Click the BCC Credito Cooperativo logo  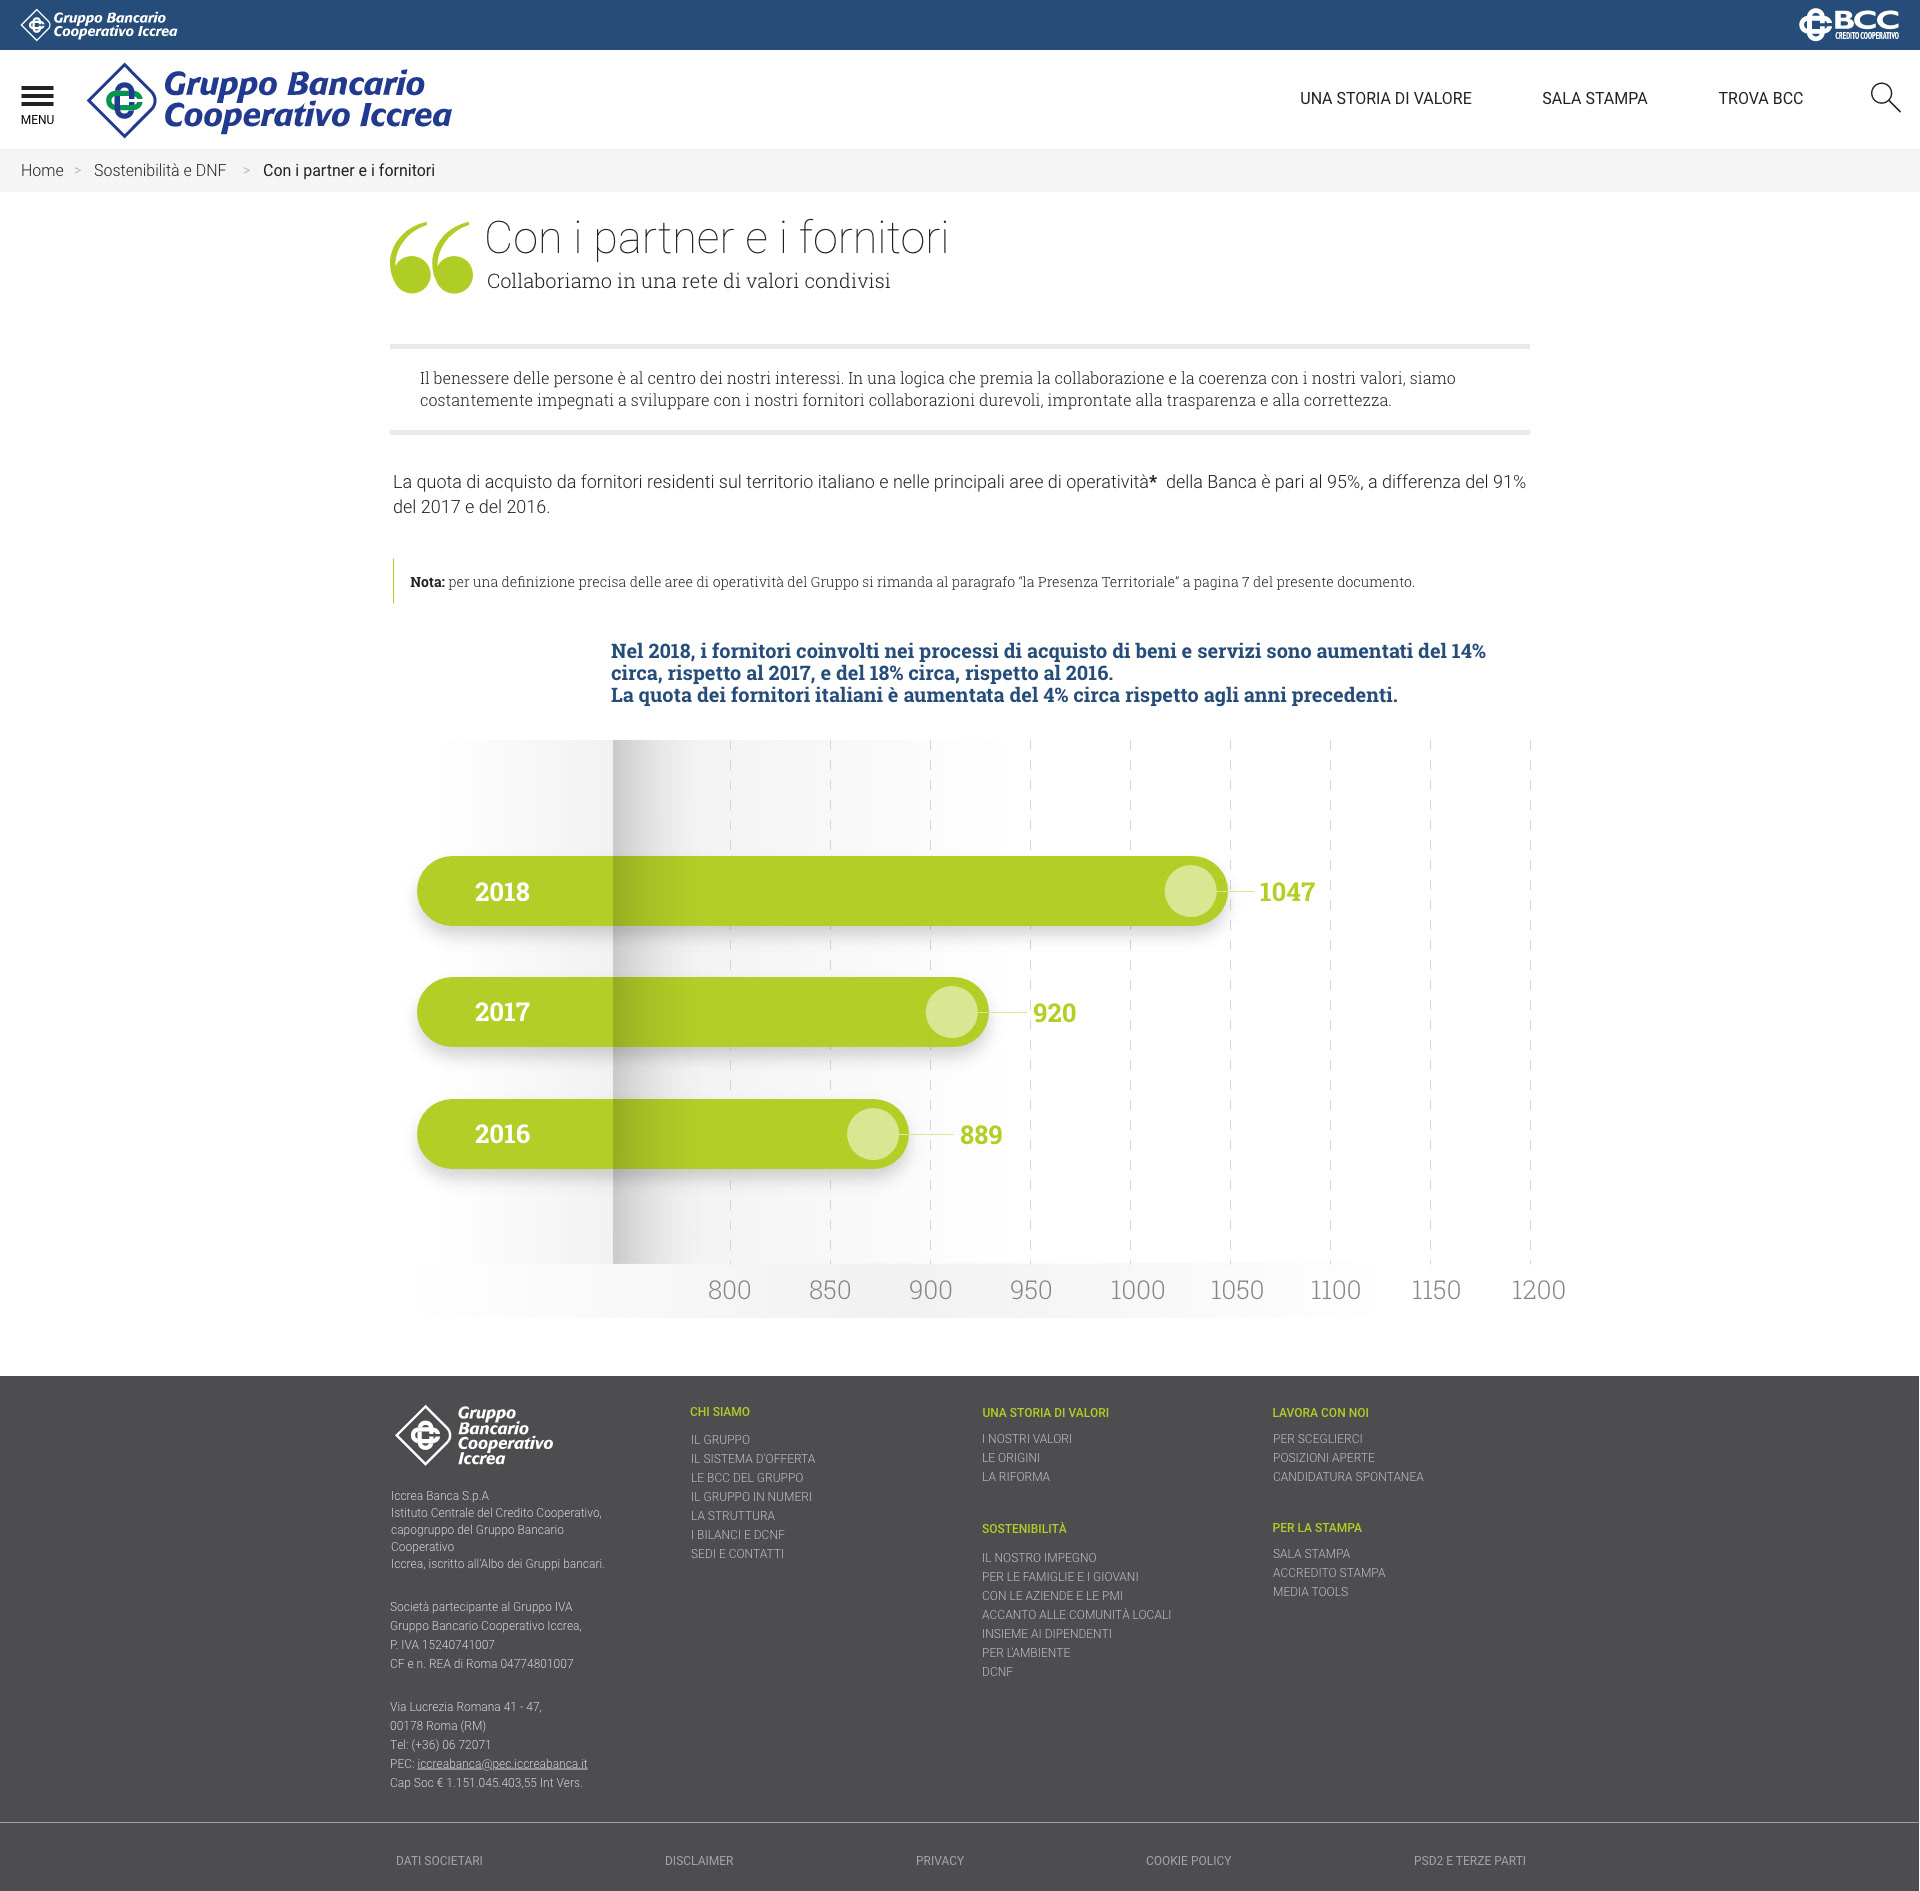click(x=1848, y=24)
